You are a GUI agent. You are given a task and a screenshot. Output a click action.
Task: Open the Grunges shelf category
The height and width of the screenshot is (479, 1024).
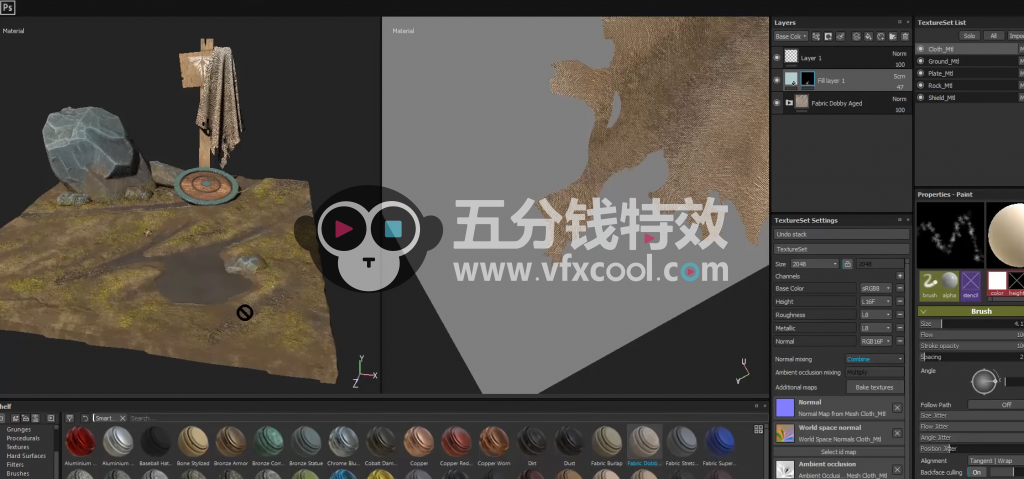(19, 429)
